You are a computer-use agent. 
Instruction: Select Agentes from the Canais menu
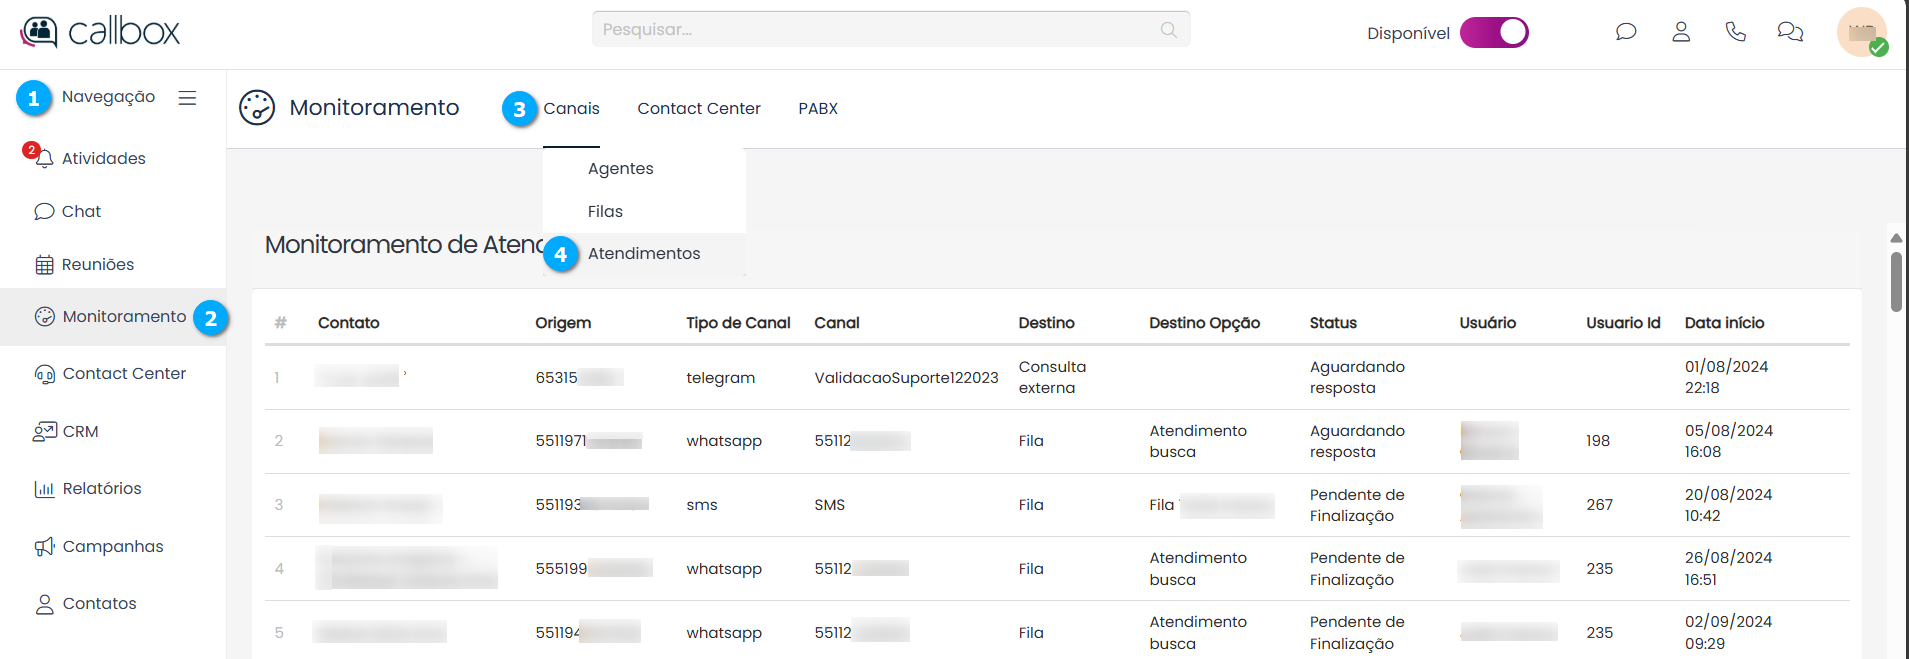pos(620,169)
